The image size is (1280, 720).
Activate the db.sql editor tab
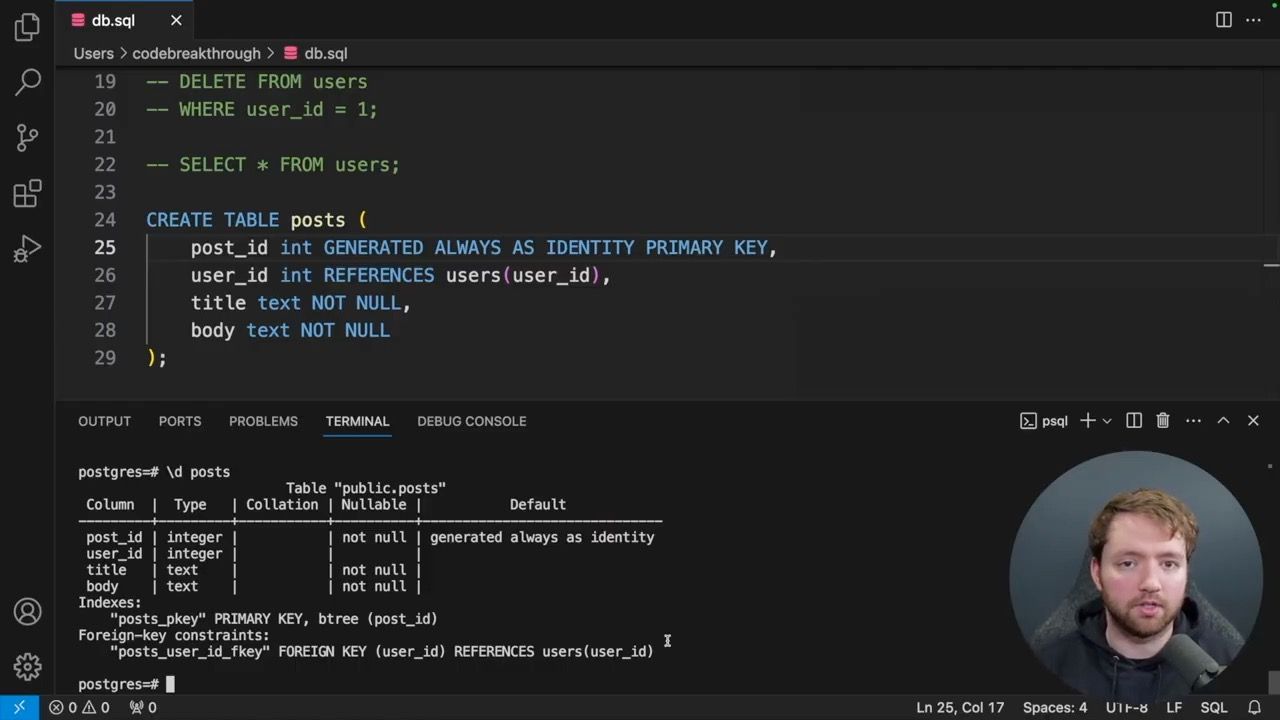pos(126,20)
